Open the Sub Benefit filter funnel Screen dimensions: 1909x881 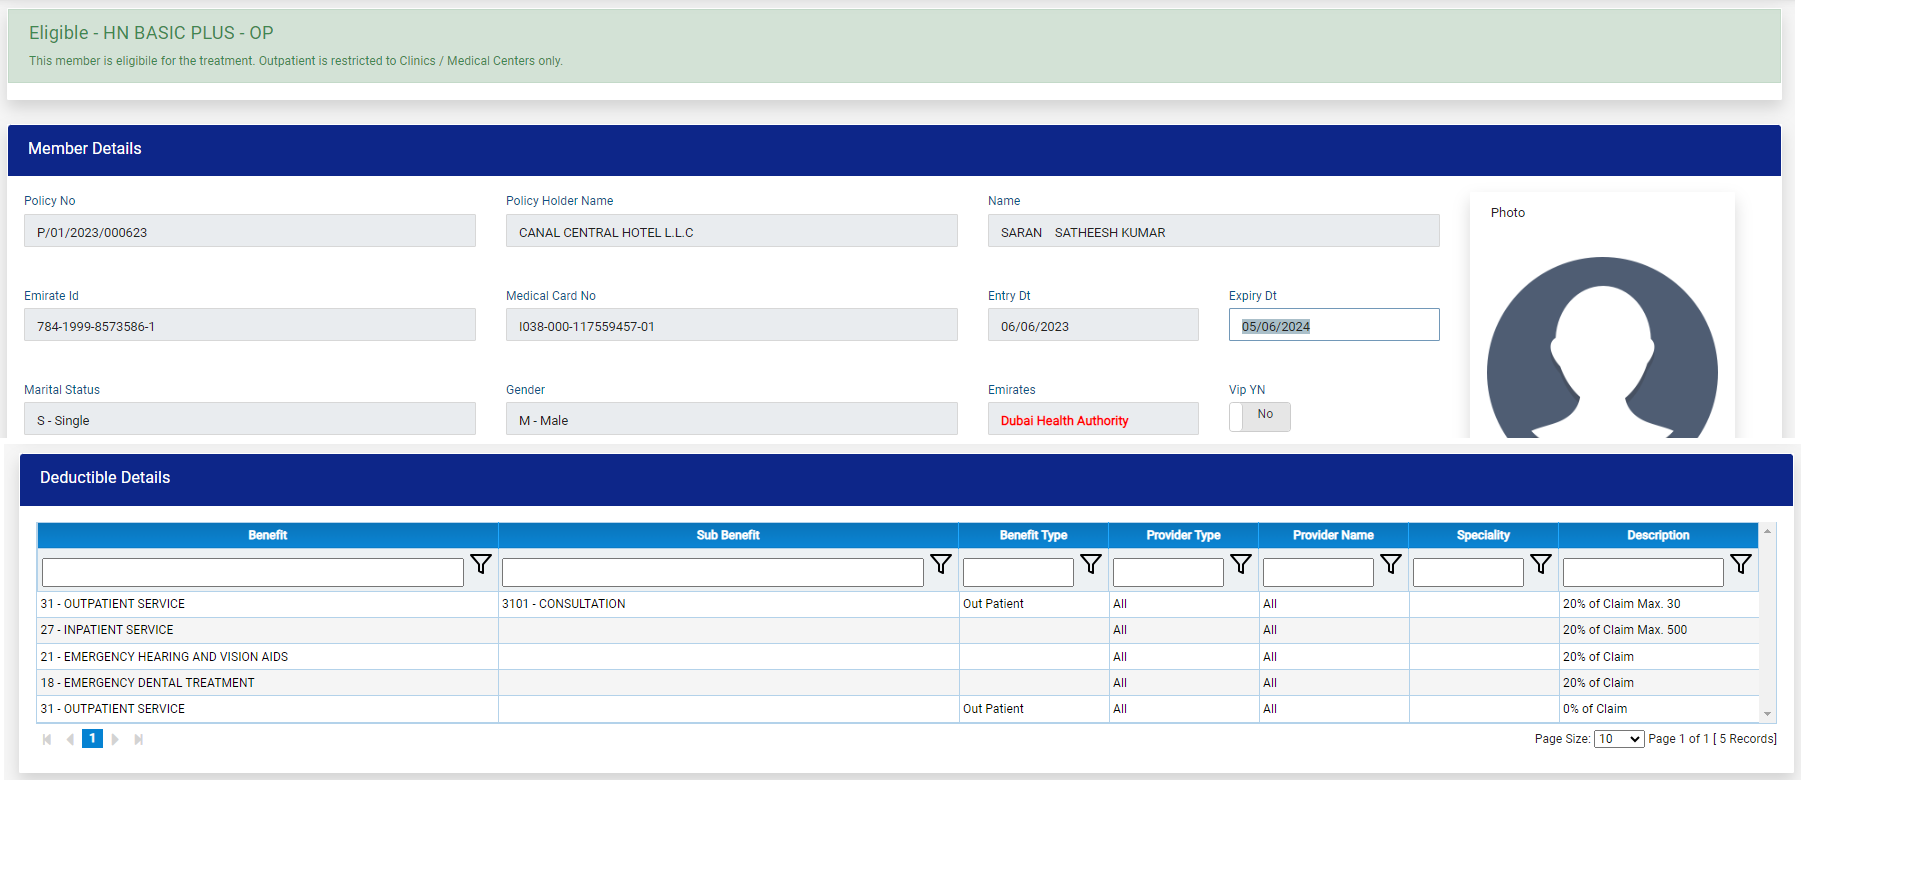[x=940, y=565]
